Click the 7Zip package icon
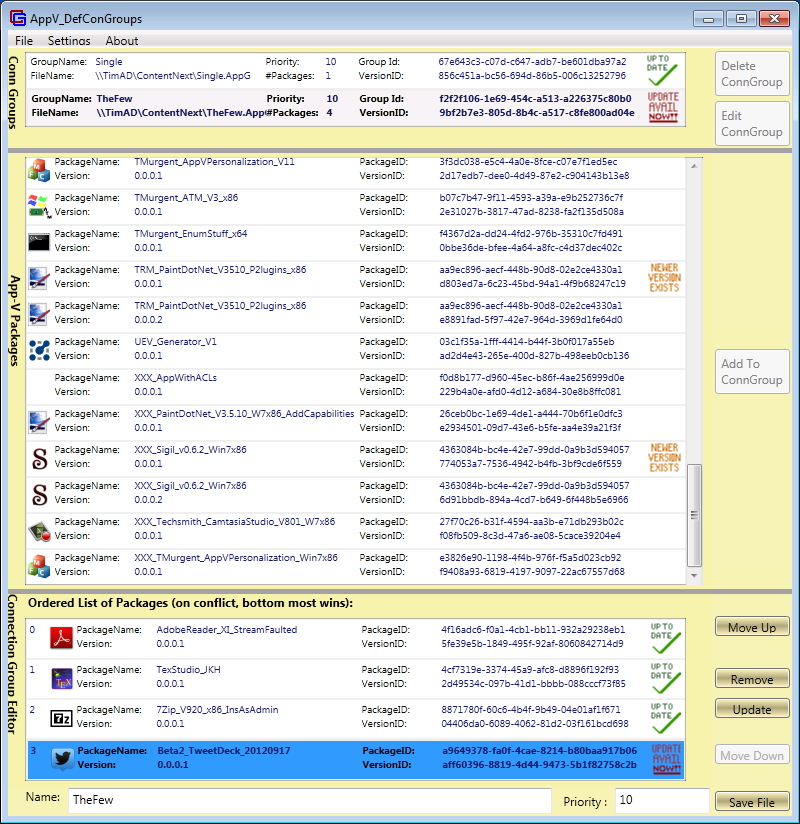 [x=61, y=718]
